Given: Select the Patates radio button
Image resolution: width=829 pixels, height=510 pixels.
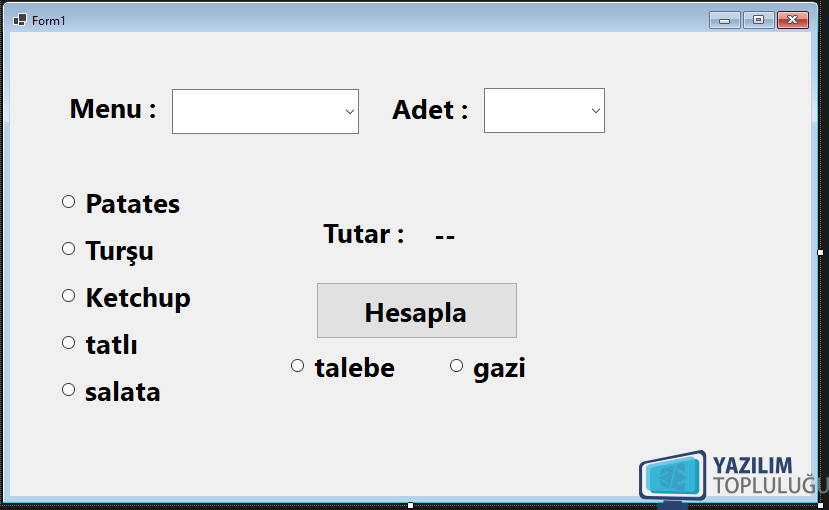Looking at the screenshot, I should (x=68, y=201).
